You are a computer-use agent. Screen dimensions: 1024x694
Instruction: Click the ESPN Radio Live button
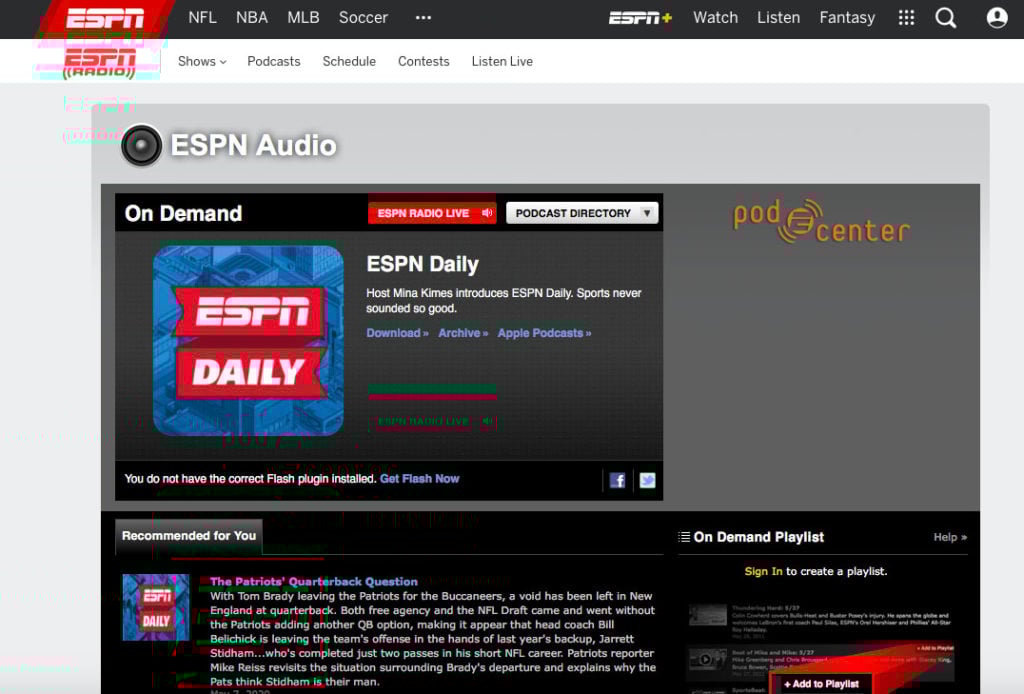[x=432, y=213]
